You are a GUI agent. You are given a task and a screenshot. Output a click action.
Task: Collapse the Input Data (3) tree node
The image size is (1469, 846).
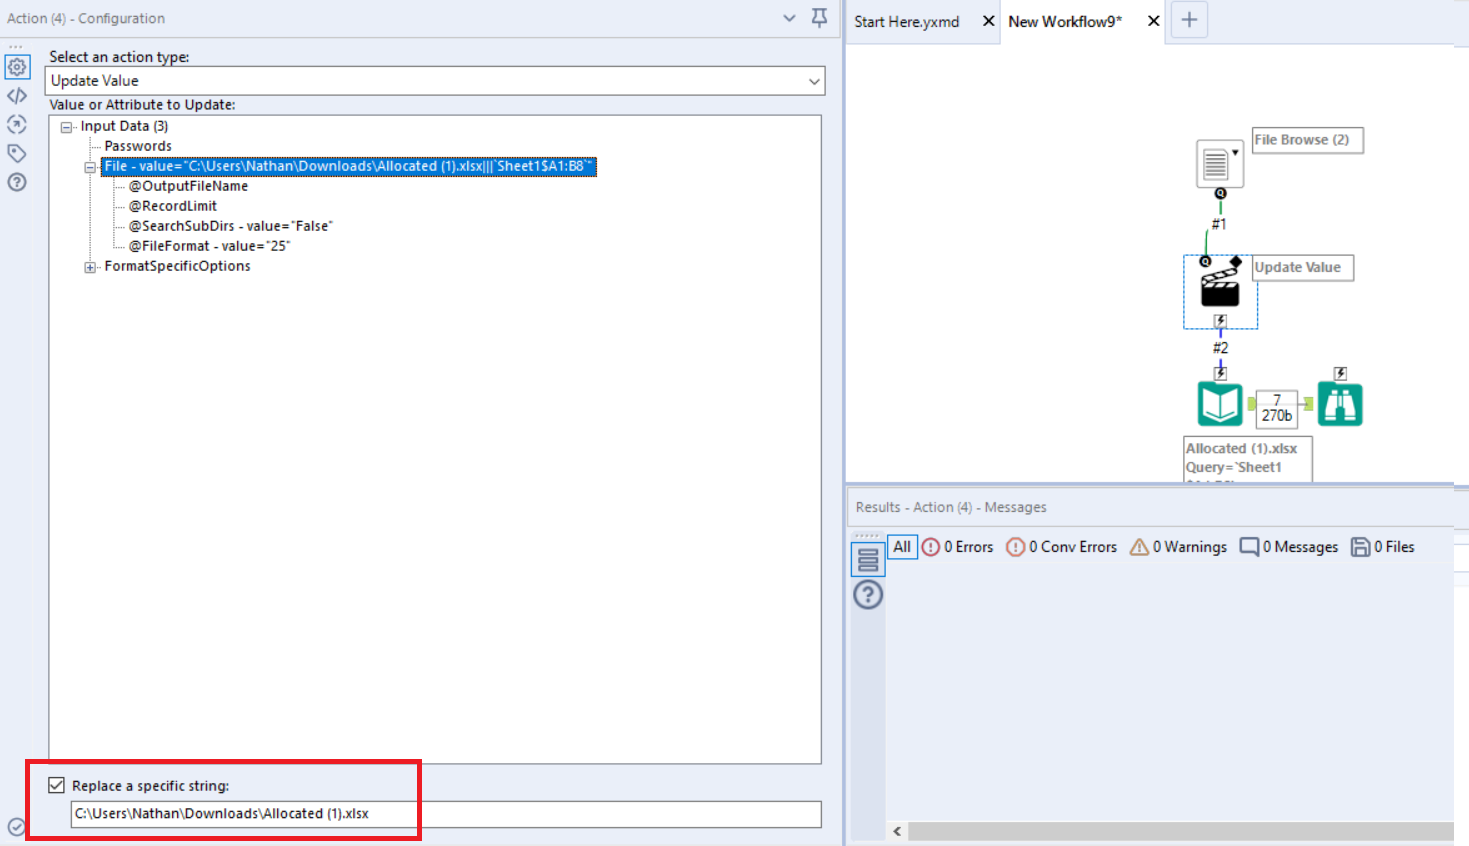(x=66, y=126)
